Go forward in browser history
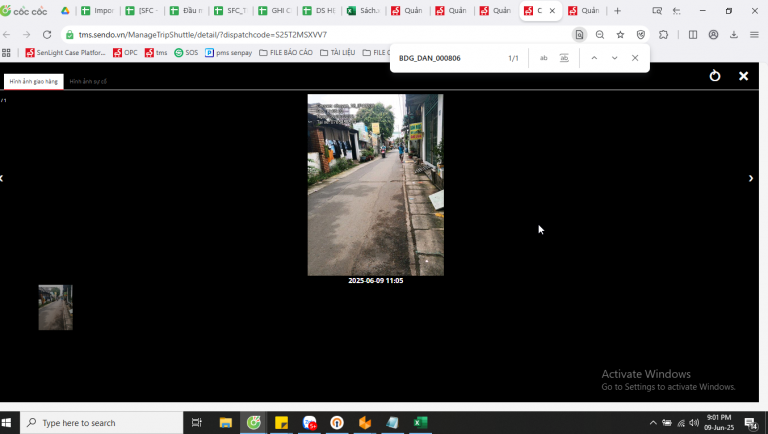 pos(26,34)
